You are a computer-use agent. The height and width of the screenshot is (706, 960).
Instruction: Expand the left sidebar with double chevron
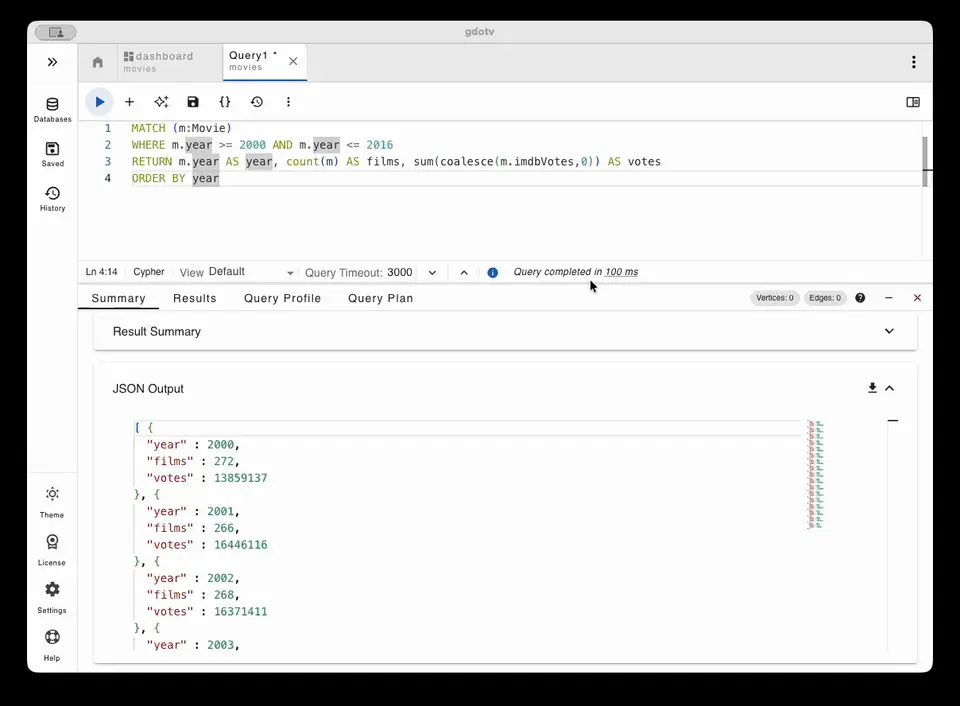52,62
